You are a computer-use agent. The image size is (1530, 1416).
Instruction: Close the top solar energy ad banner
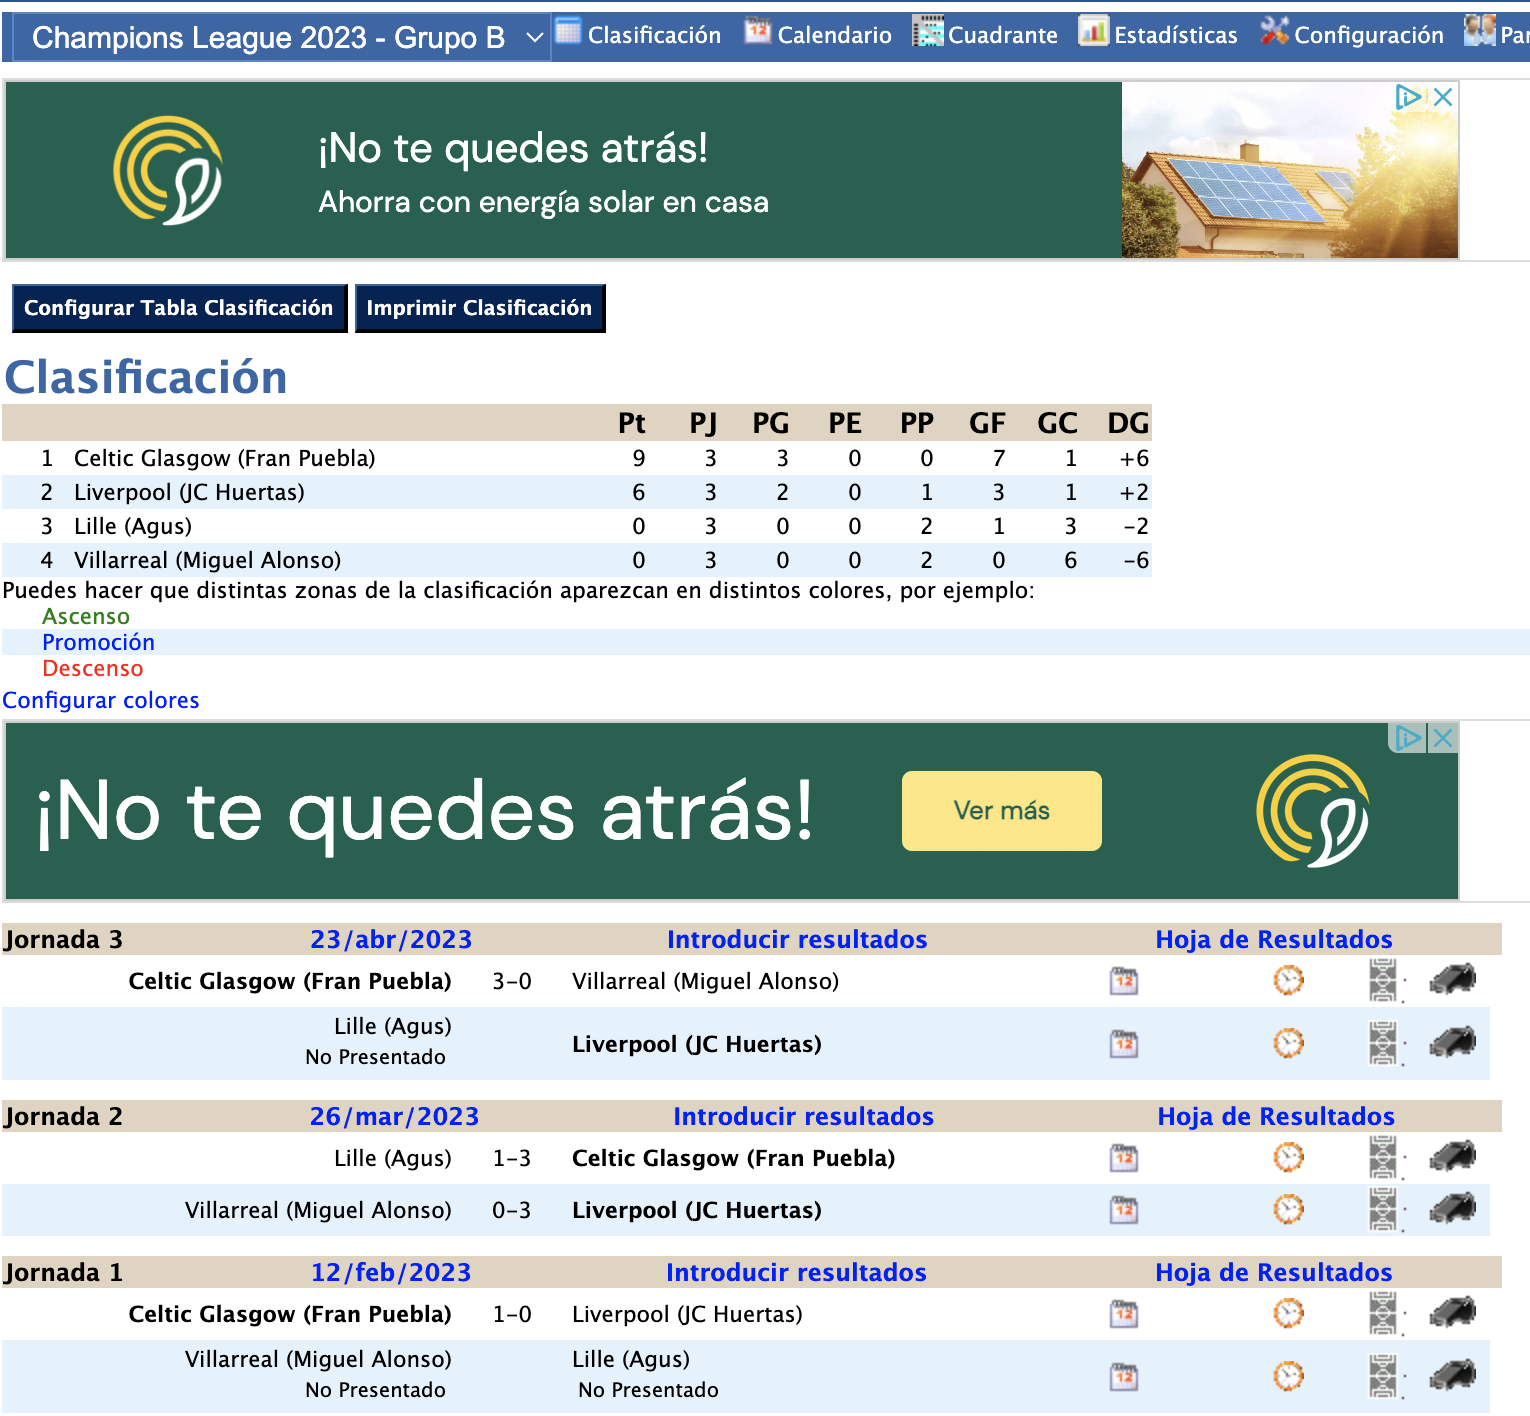tap(1442, 97)
